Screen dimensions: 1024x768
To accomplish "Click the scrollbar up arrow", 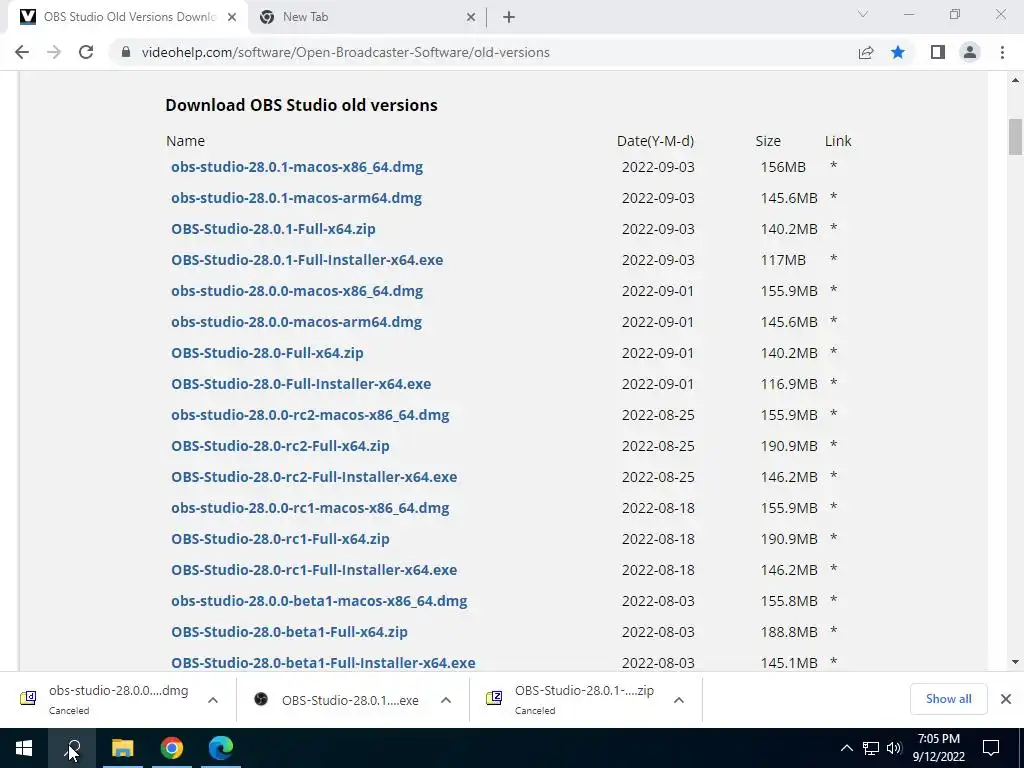I will coord(1015,80).
